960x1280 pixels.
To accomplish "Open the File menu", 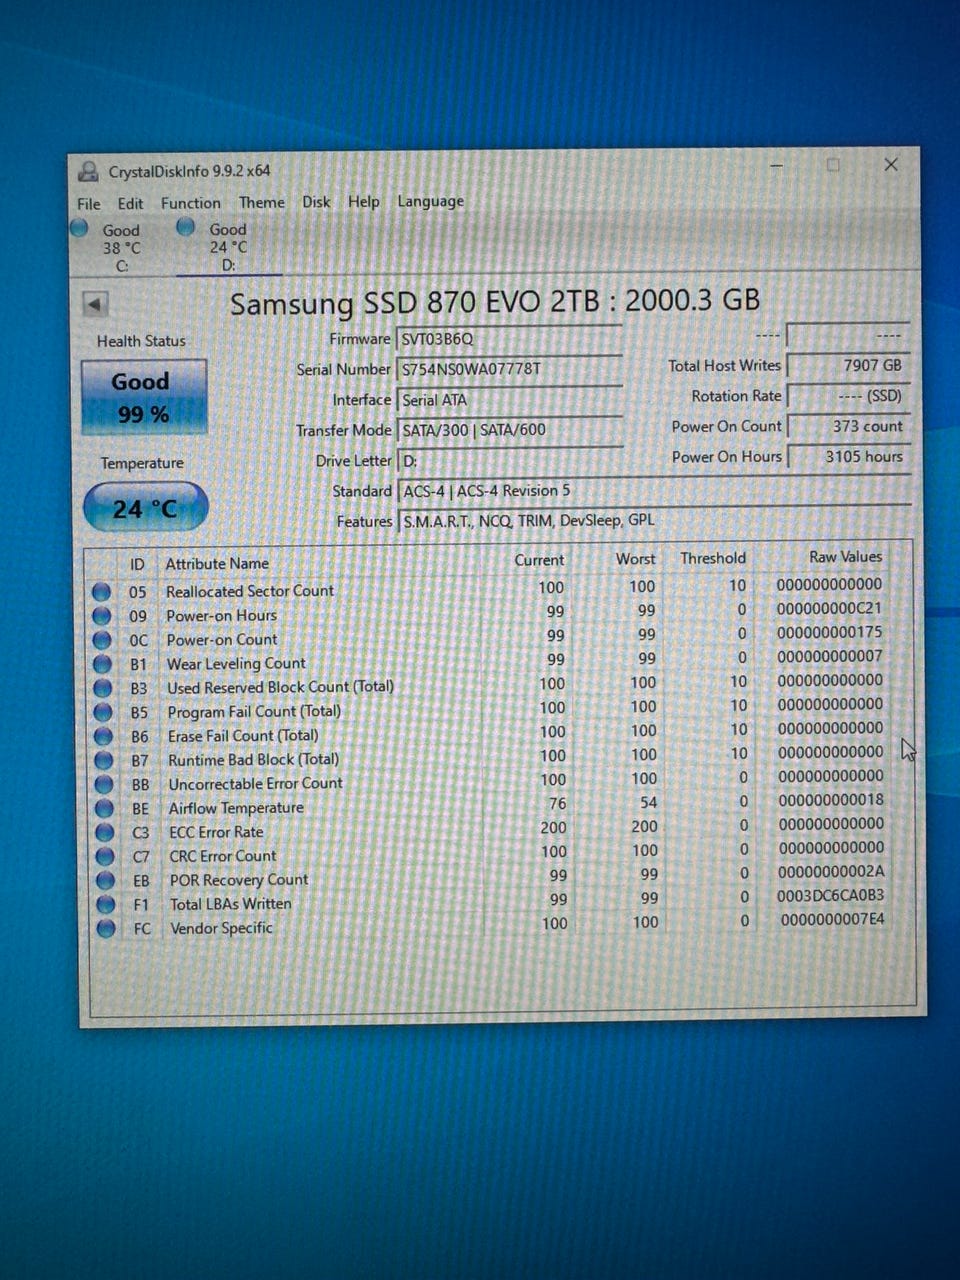I will (x=89, y=203).
